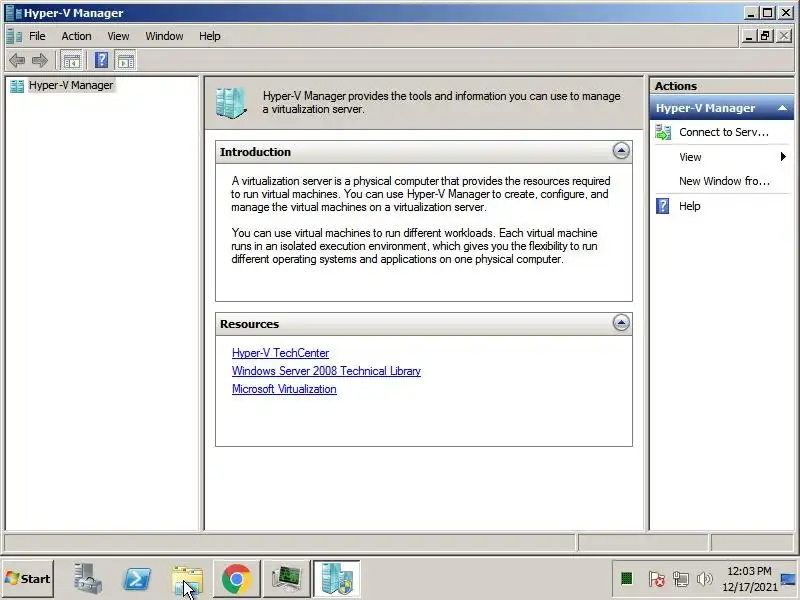Open the Window menu
Screen dimensions: 800x600
tap(164, 36)
